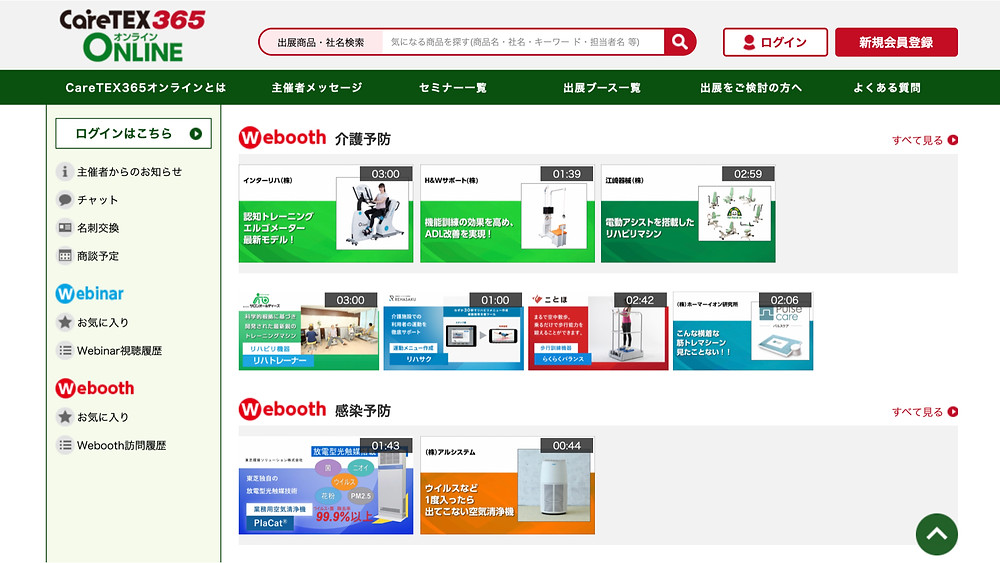Click the 介護予防 section title
Viewport: 1000px width, 563px height.
tap(362, 139)
